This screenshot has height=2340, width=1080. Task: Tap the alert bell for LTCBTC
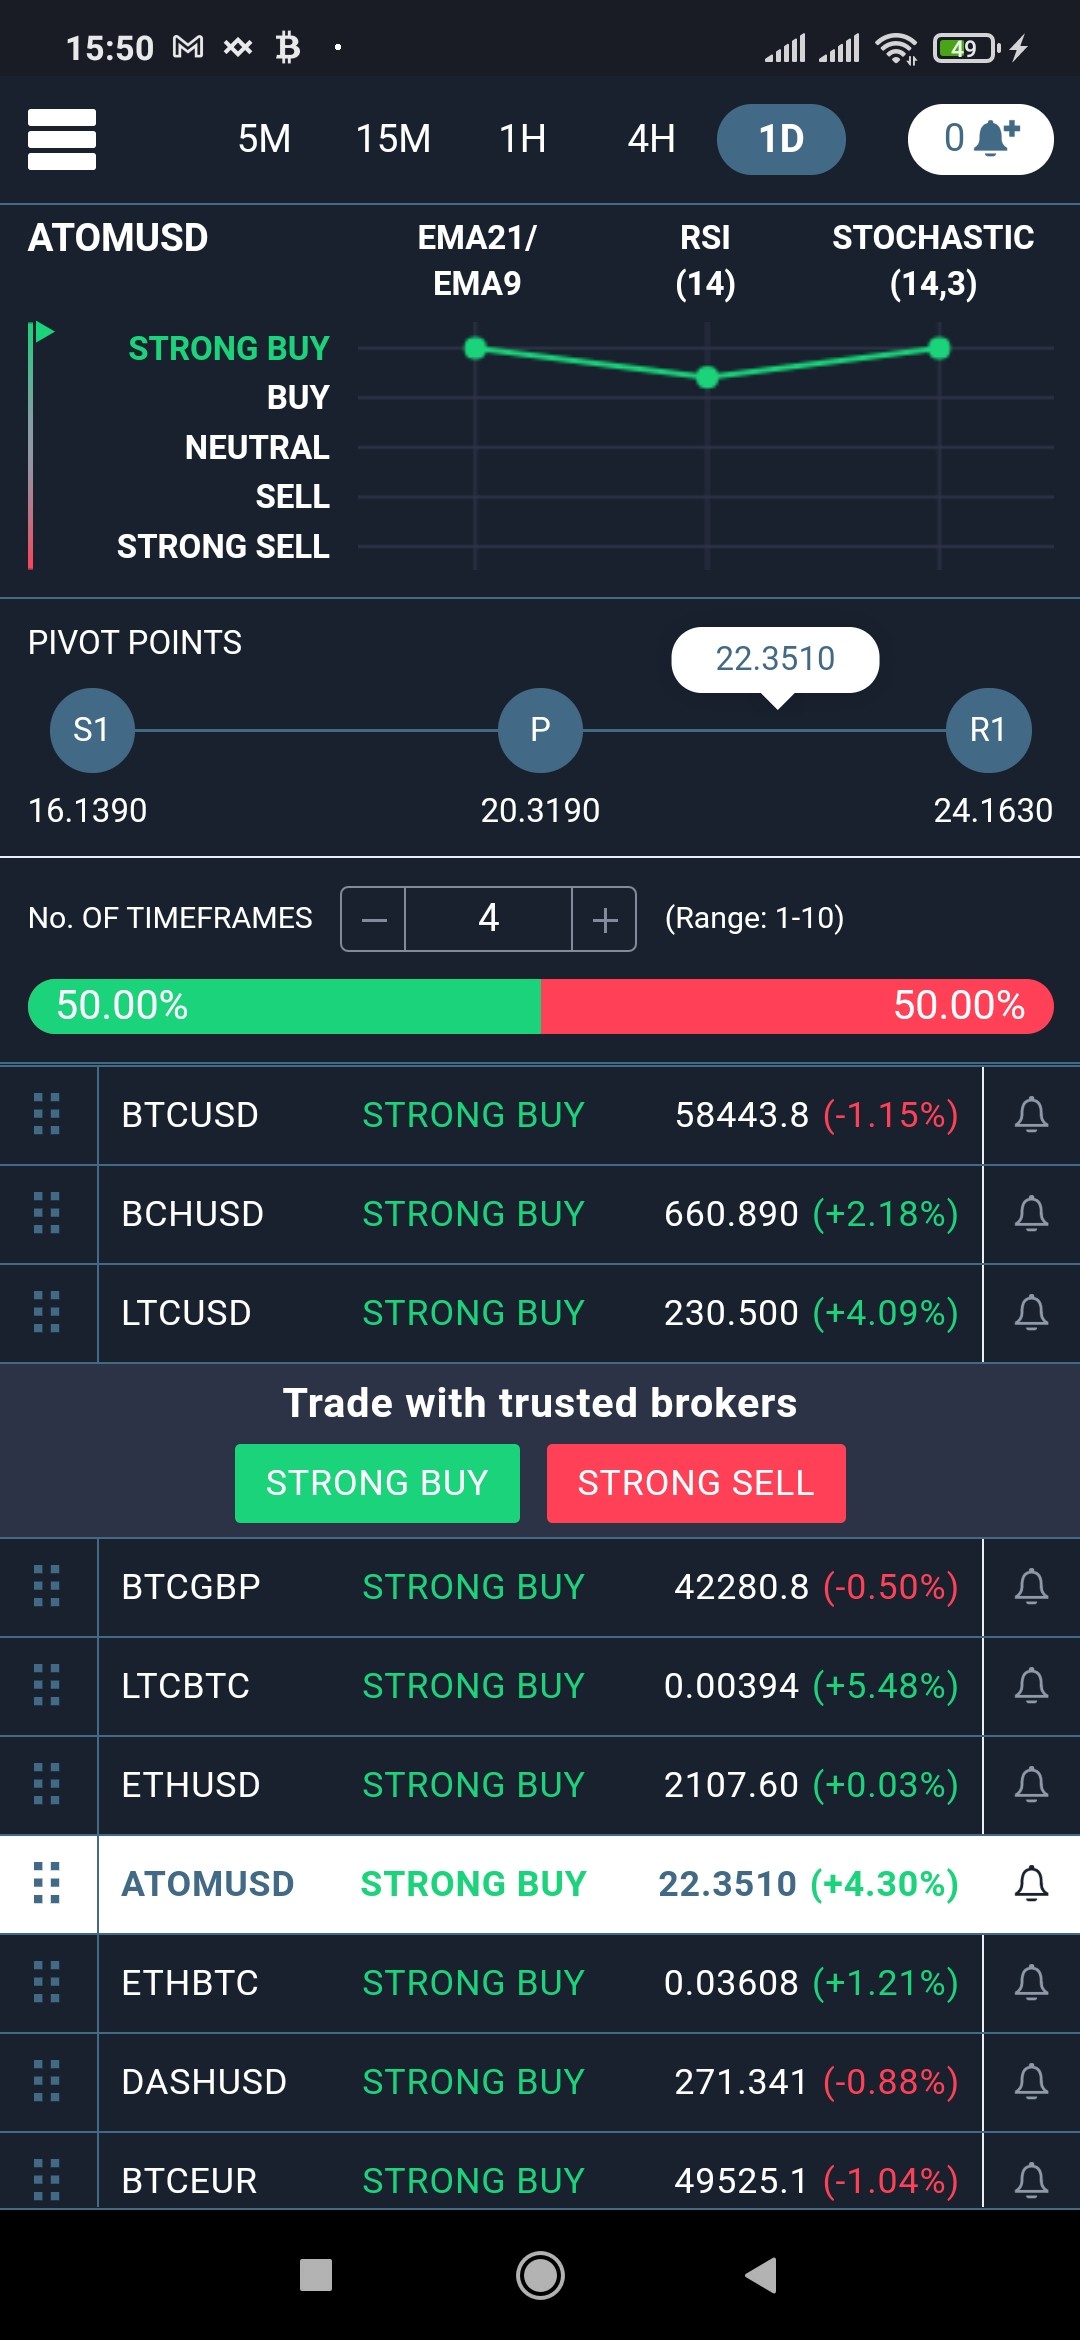point(1031,1685)
